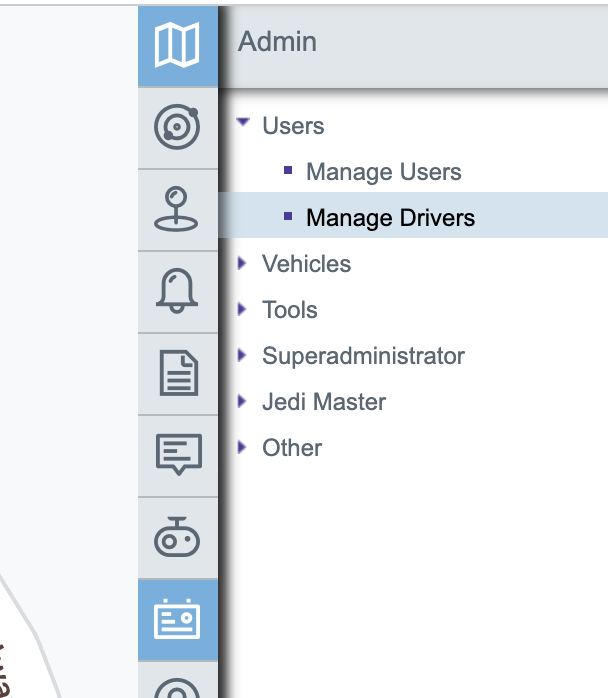Click the remote controller icon
The width and height of the screenshot is (608, 698).
click(x=177, y=537)
